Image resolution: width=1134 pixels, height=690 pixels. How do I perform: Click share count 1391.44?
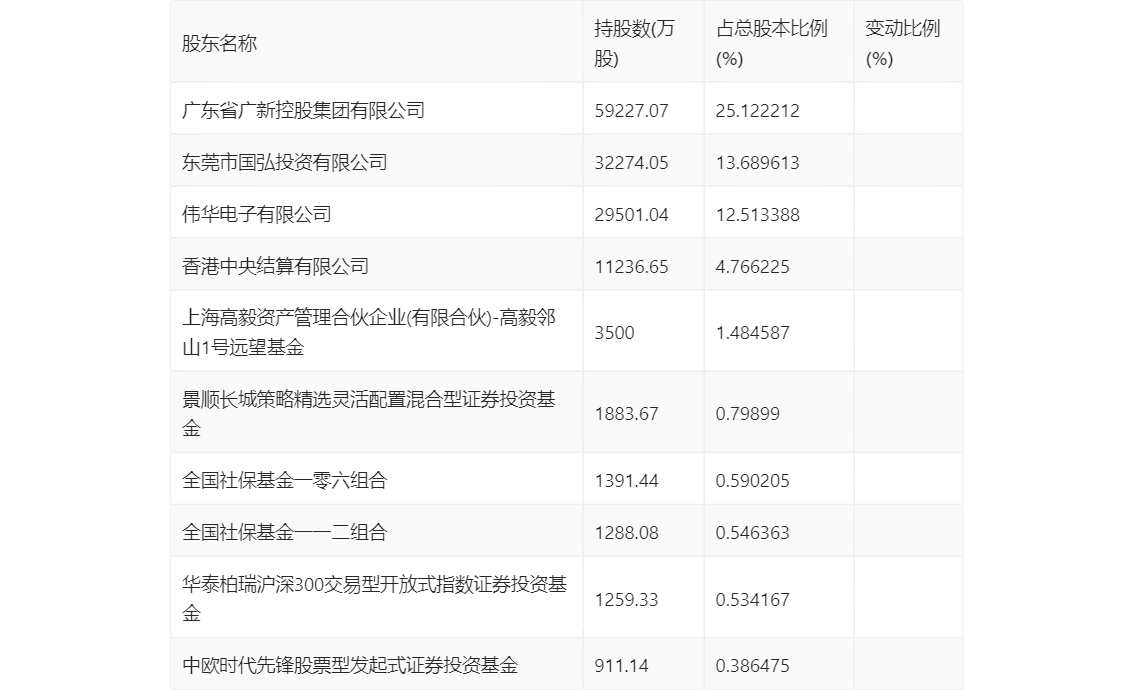pyautogui.click(x=626, y=481)
